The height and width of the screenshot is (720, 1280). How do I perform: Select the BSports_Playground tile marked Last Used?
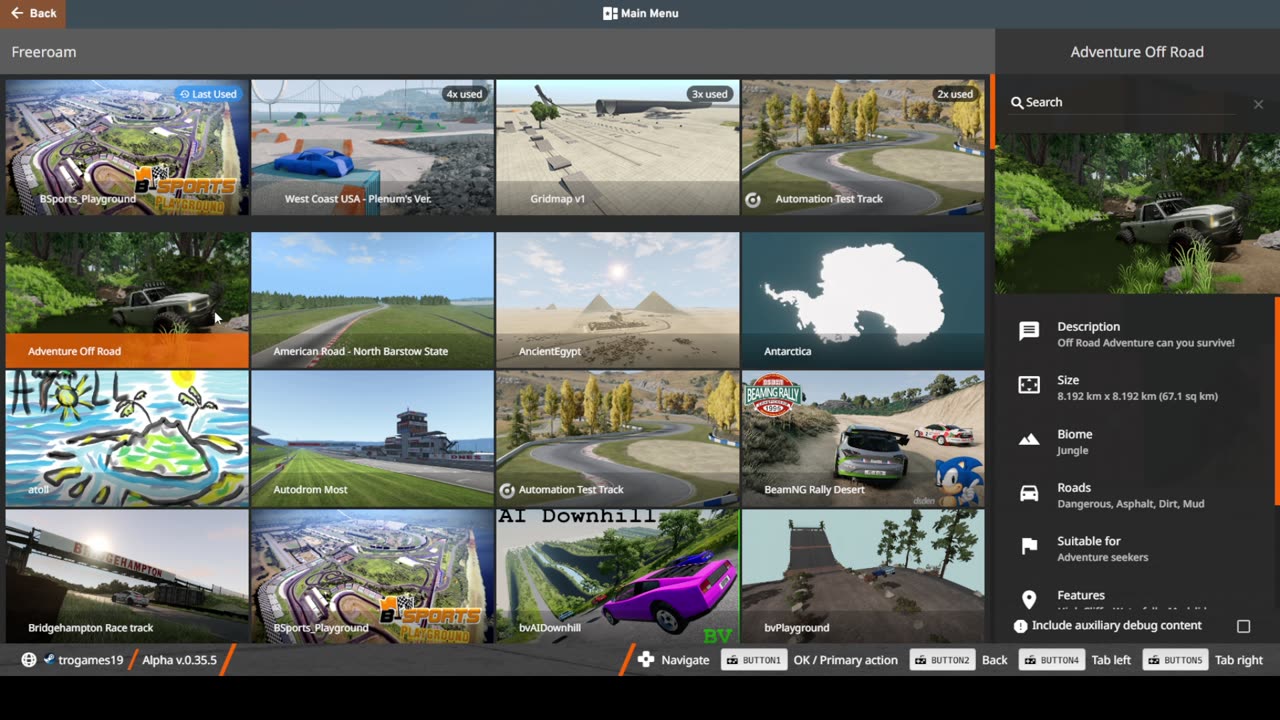point(127,147)
